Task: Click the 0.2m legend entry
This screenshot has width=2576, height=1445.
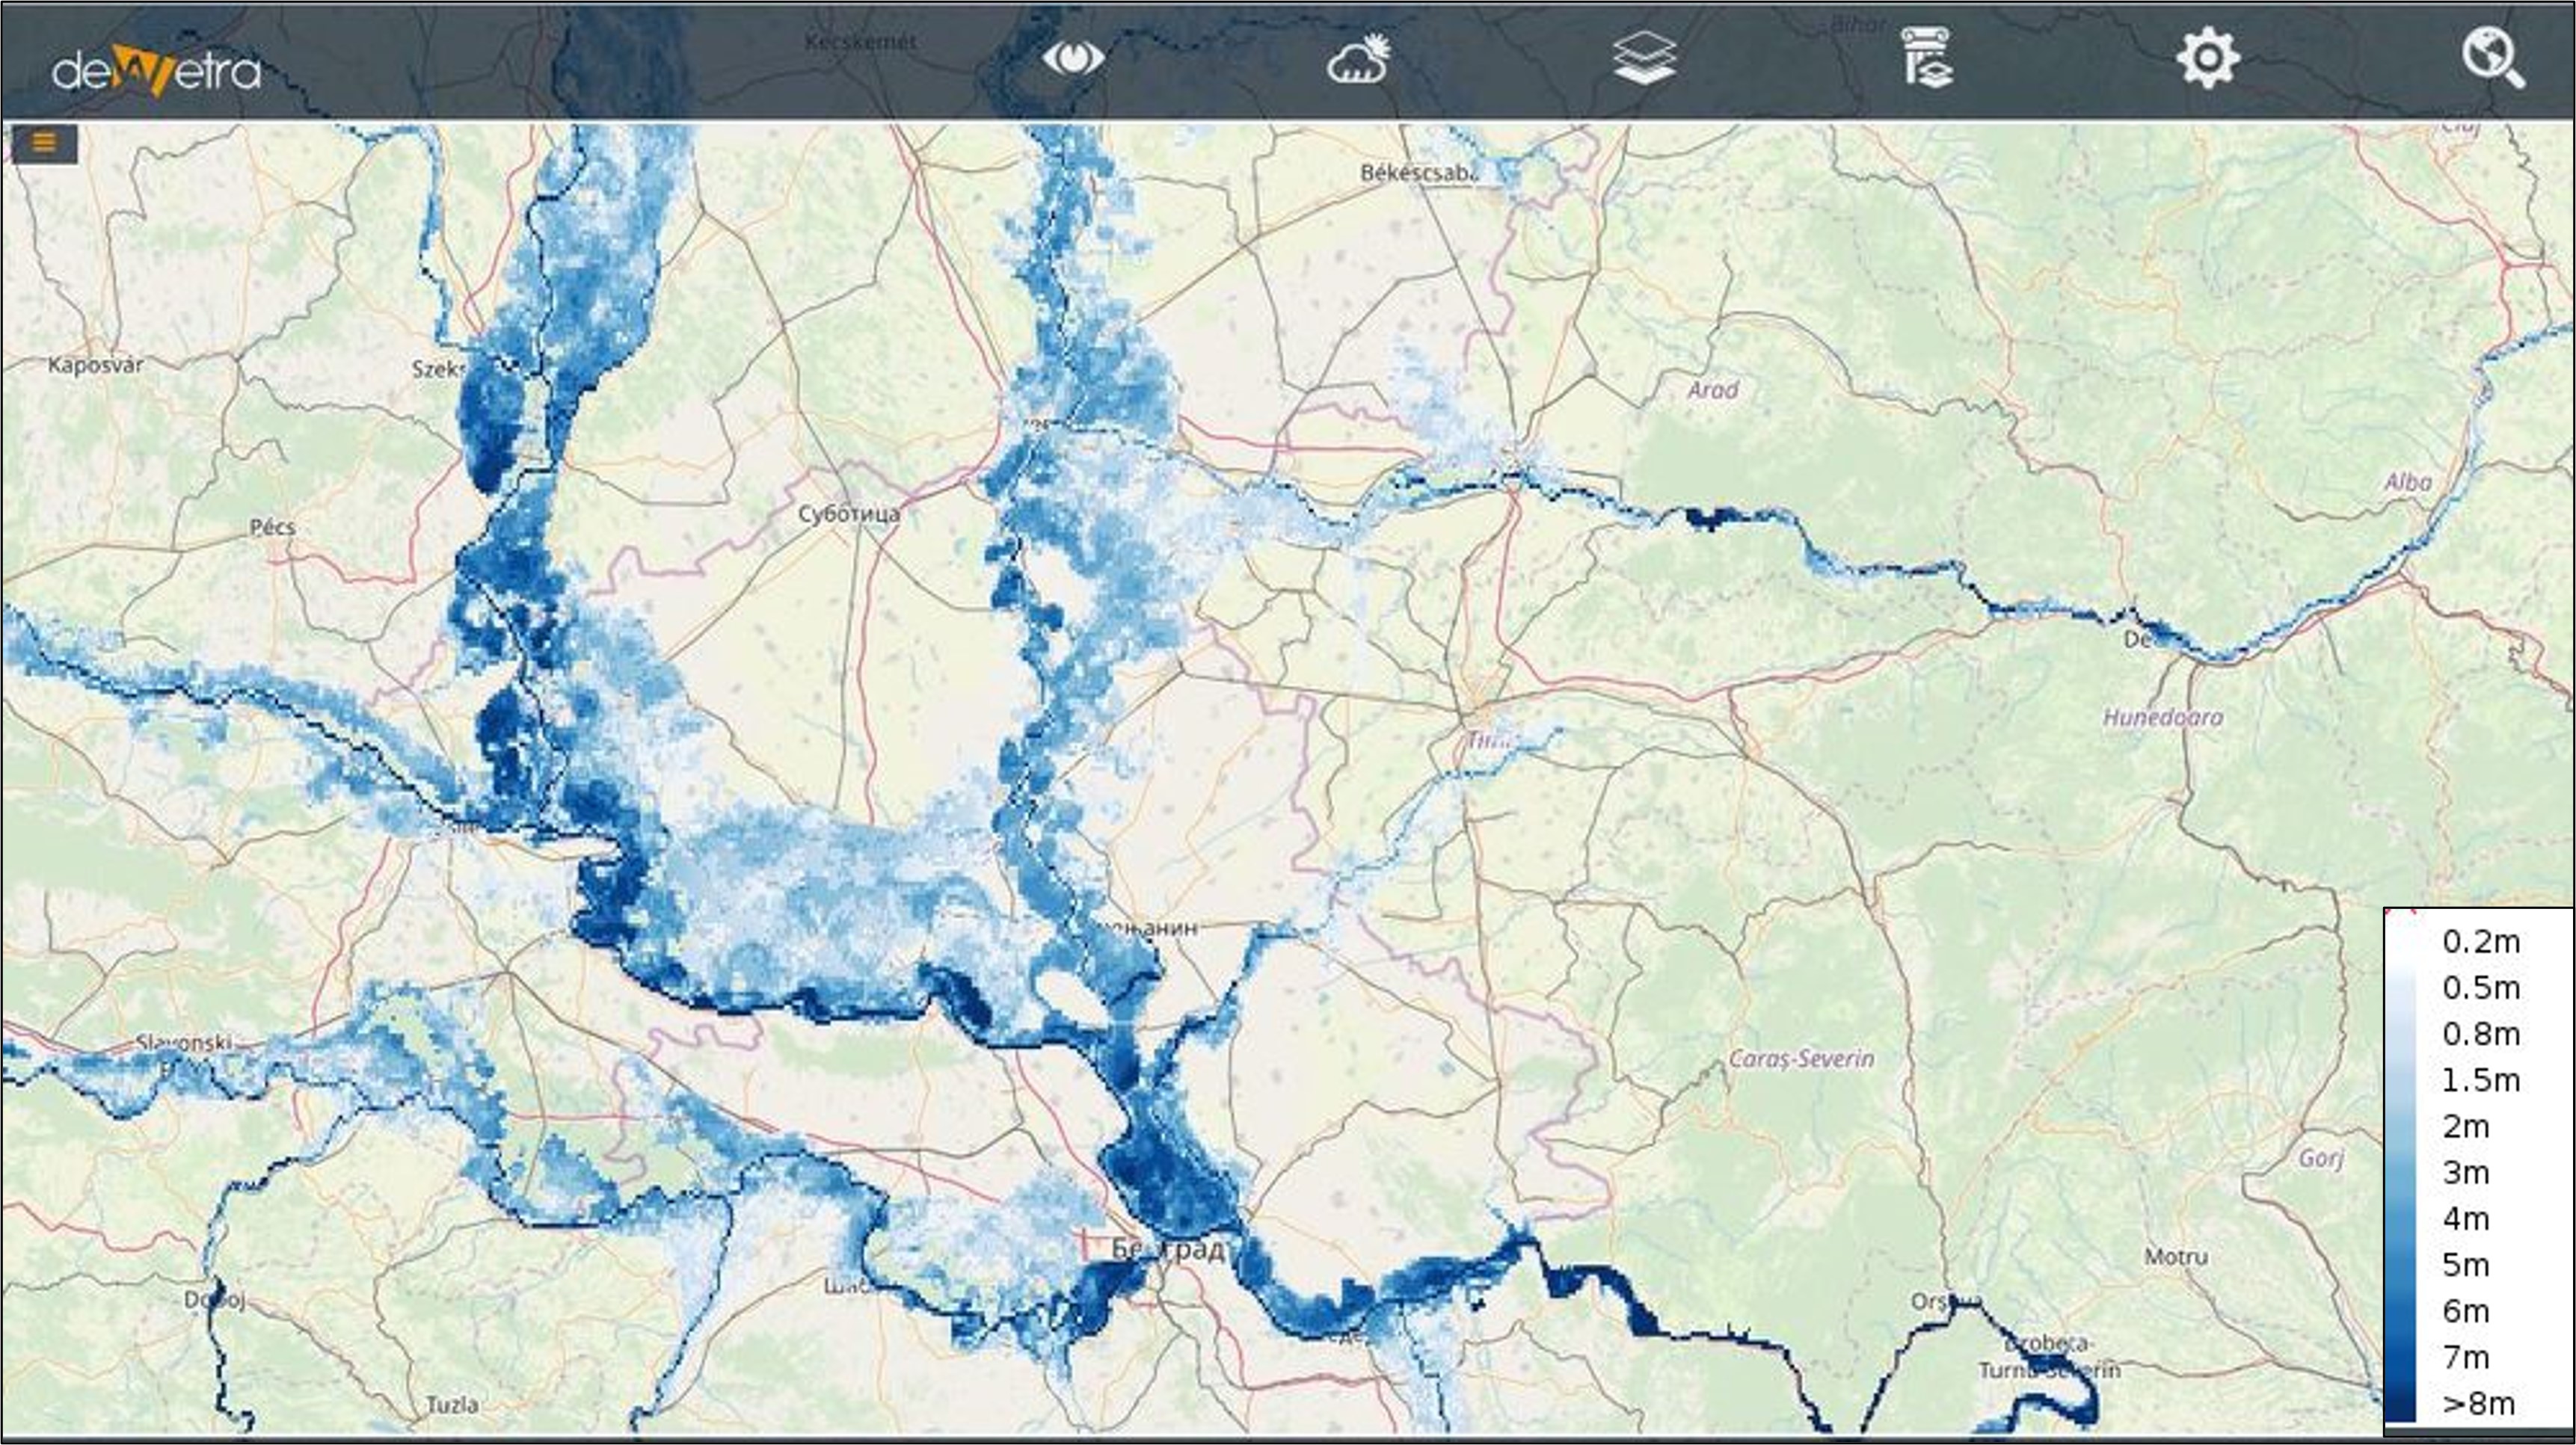Action: 2481,941
